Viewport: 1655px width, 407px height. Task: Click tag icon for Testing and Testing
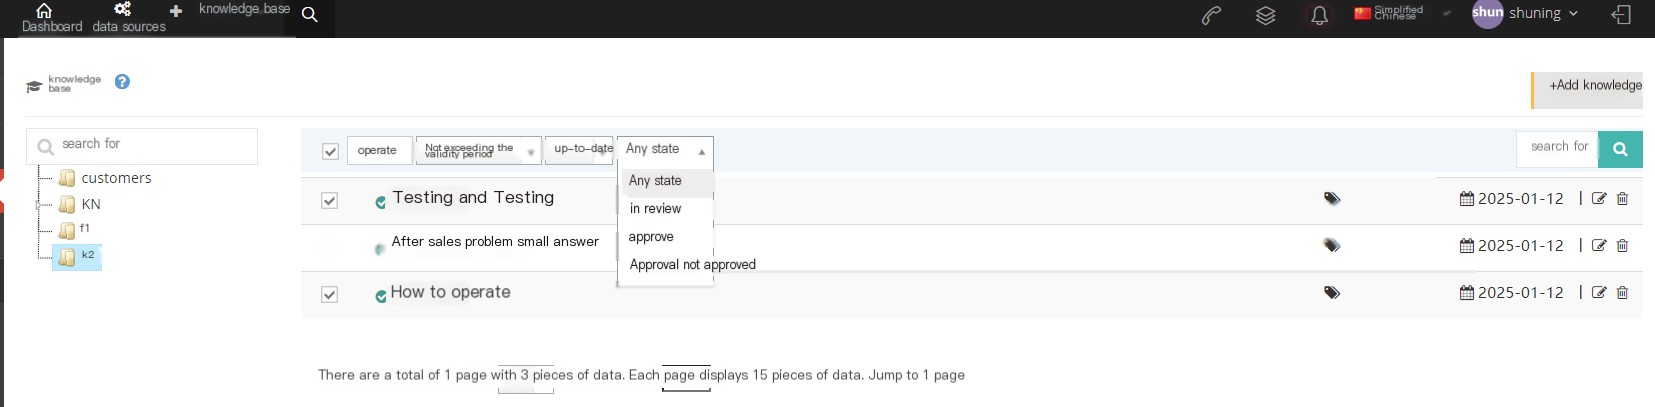click(1332, 198)
